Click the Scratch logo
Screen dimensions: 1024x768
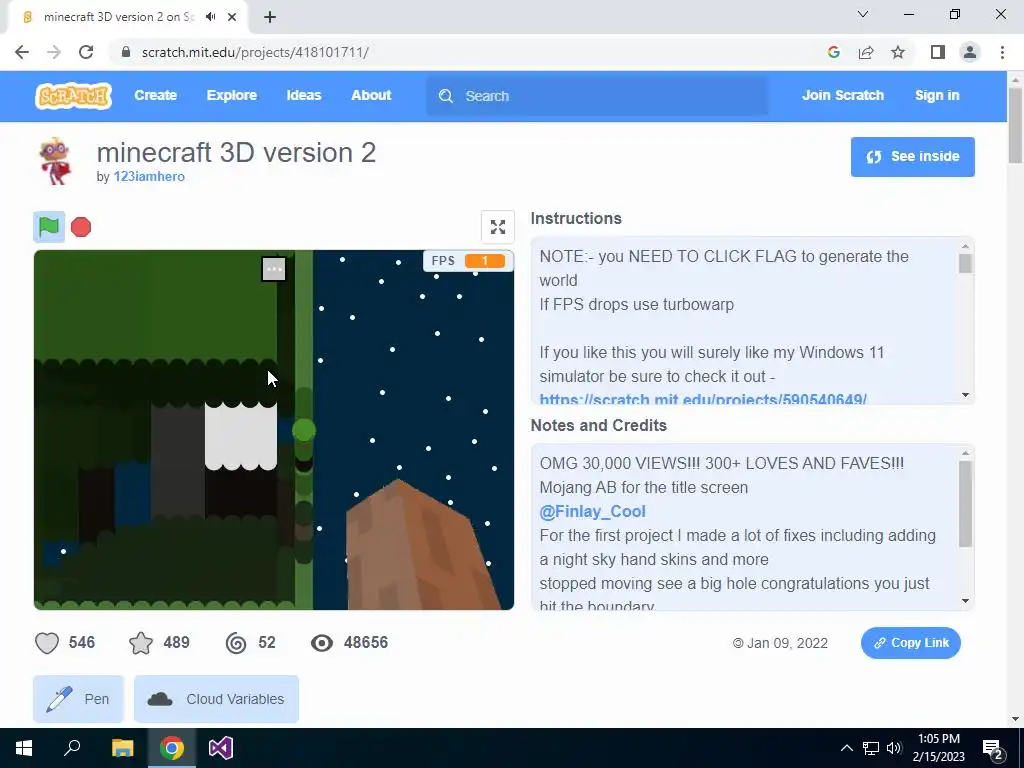pyautogui.click(x=73, y=96)
